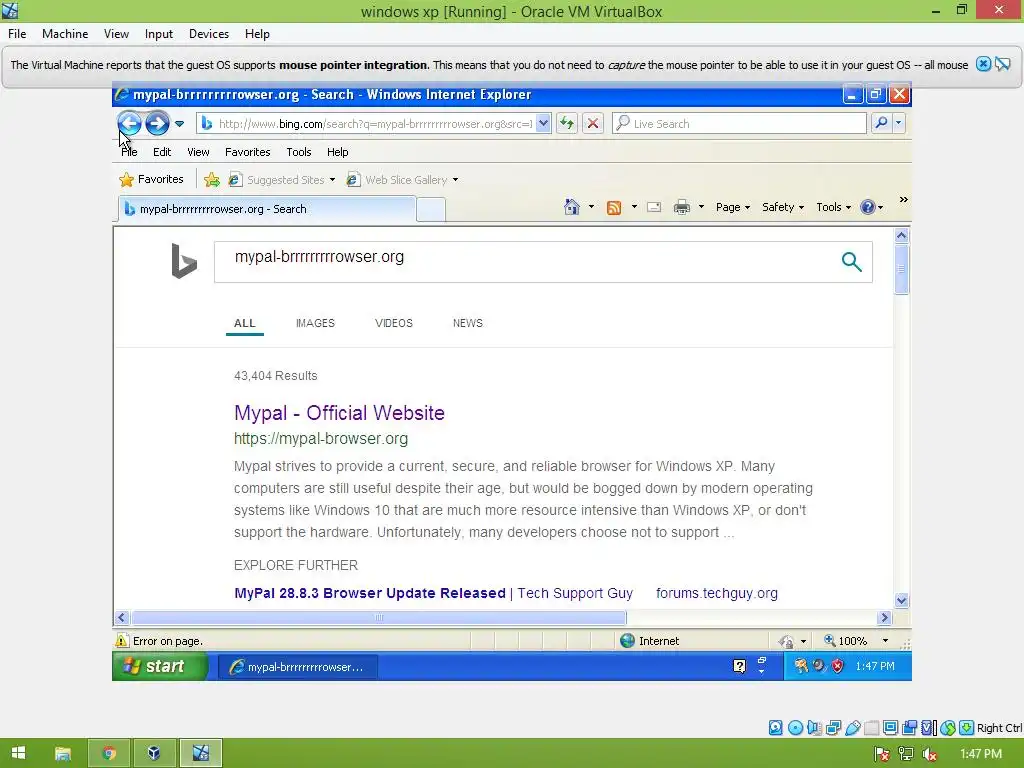
Task: Click the vertical scrollbar up arrow
Action: (901, 236)
